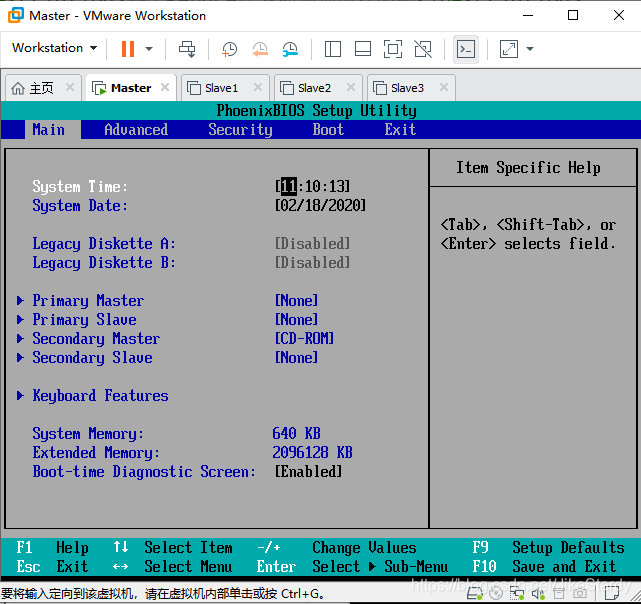Suspend the virtual machine with pause icon
Screen dimensions: 641x604
pyautogui.click(x=128, y=49)
